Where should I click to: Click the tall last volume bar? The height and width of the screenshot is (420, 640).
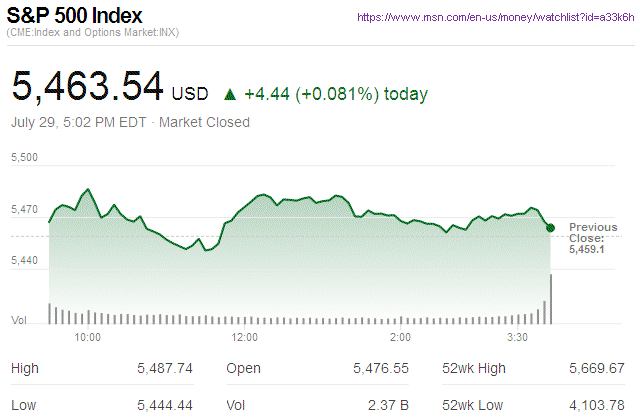(x=550, y=298)
